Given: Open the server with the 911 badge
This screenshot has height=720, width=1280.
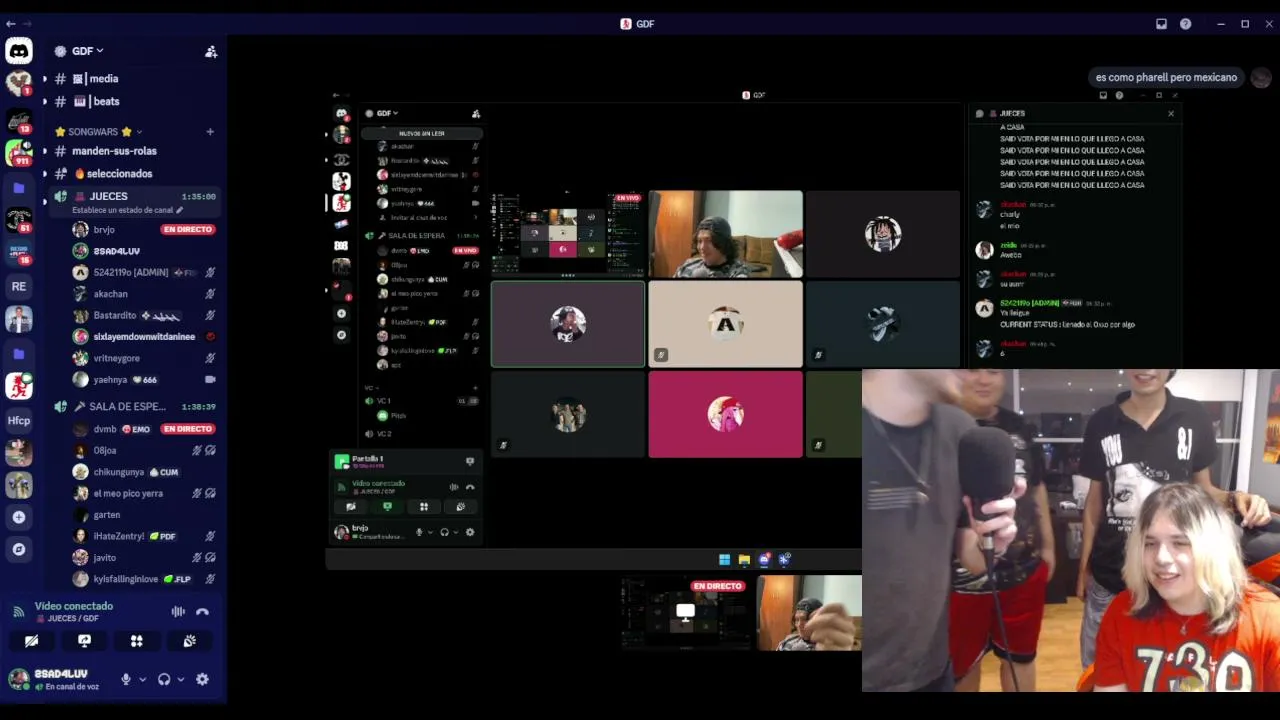Looking at the screenshot, I should point(19,153).
